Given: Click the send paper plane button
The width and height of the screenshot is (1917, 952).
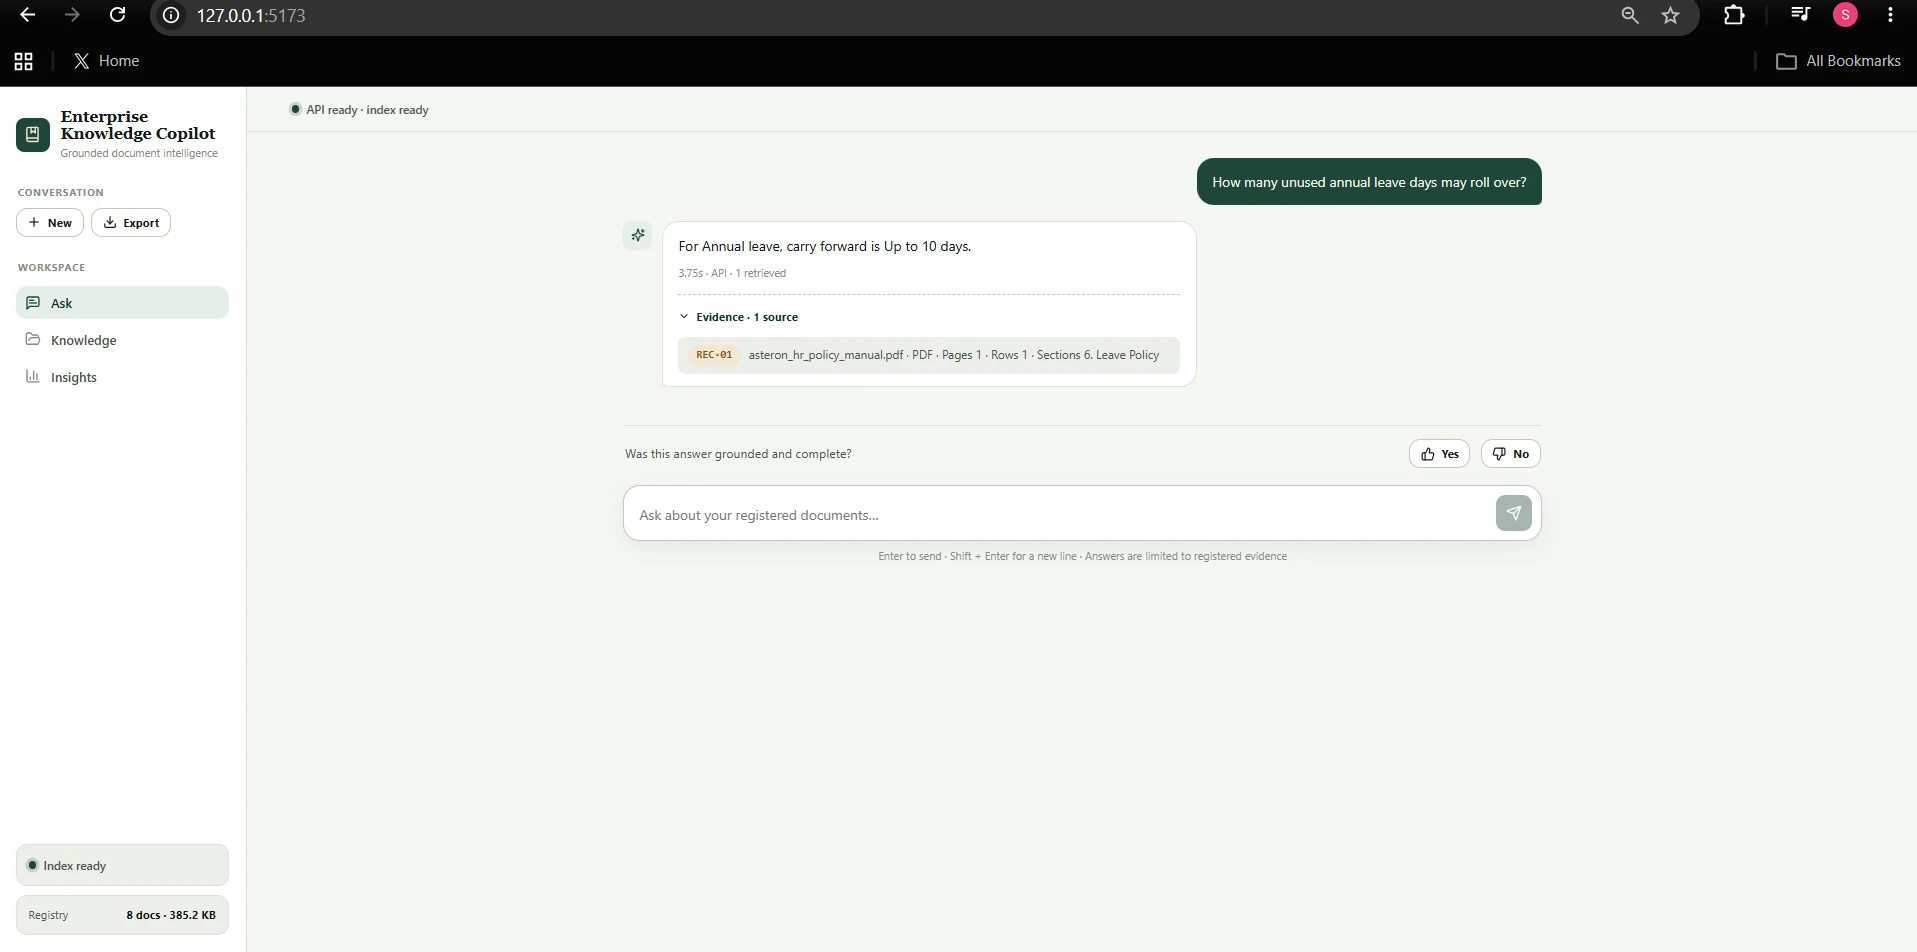Looking at the screenshot, I should click(1514, 513).
